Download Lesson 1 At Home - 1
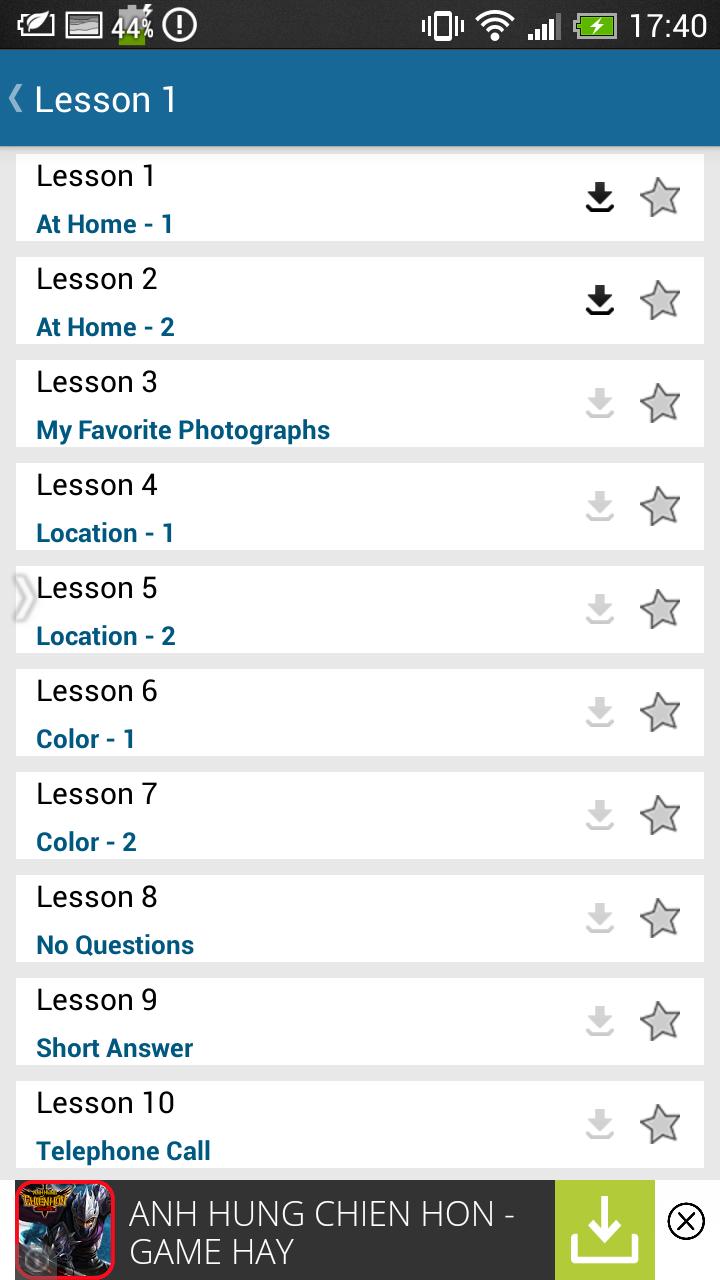 point(599,198)
